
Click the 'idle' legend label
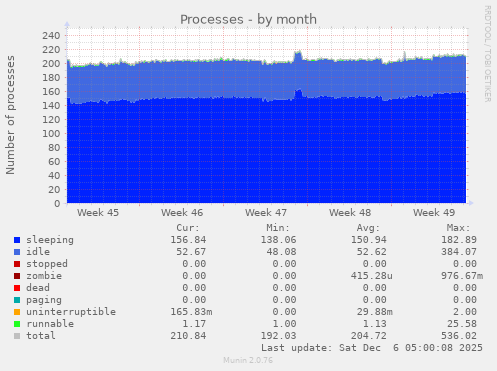coord(38,252)
